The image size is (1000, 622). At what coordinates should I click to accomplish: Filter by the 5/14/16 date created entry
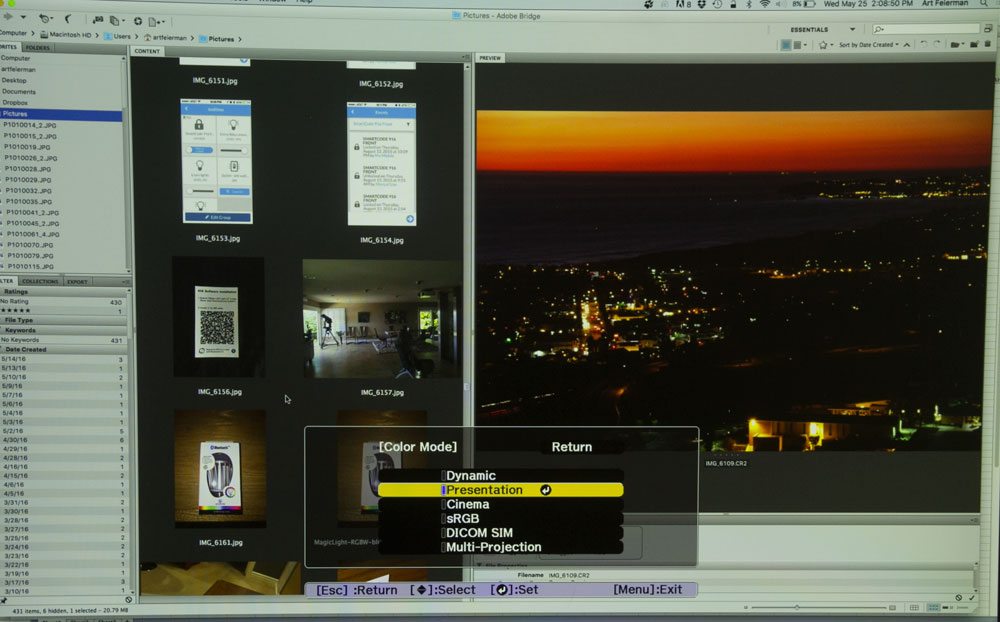[14, 359]
